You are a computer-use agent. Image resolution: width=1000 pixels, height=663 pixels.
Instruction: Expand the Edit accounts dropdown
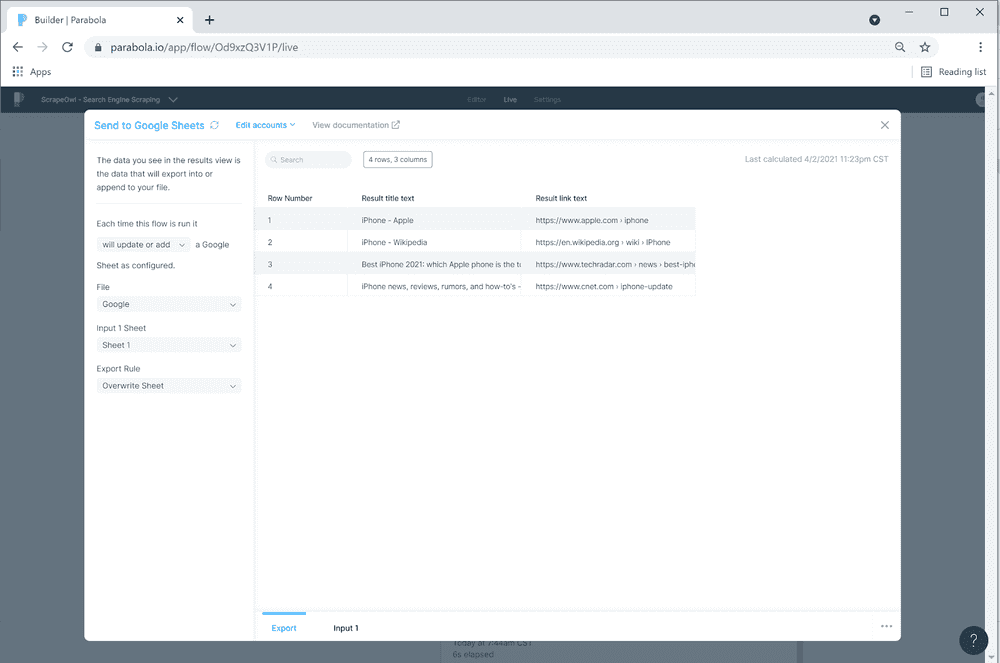[265, 125]
